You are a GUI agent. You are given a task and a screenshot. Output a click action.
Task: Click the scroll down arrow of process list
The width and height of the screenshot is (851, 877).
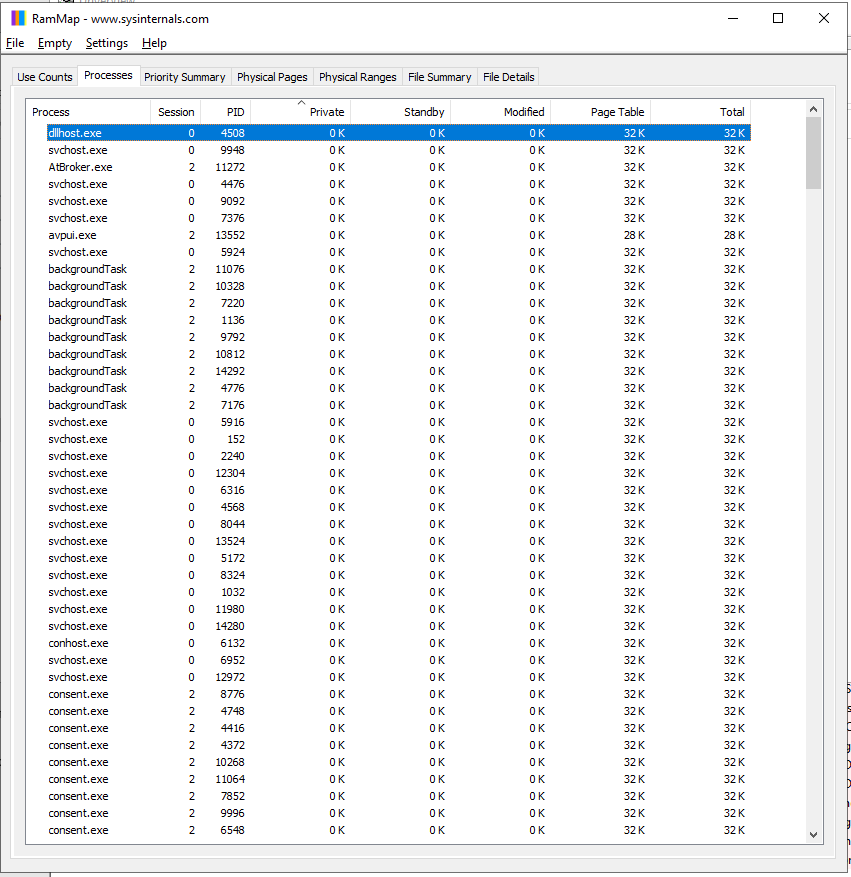pos(813,835)
